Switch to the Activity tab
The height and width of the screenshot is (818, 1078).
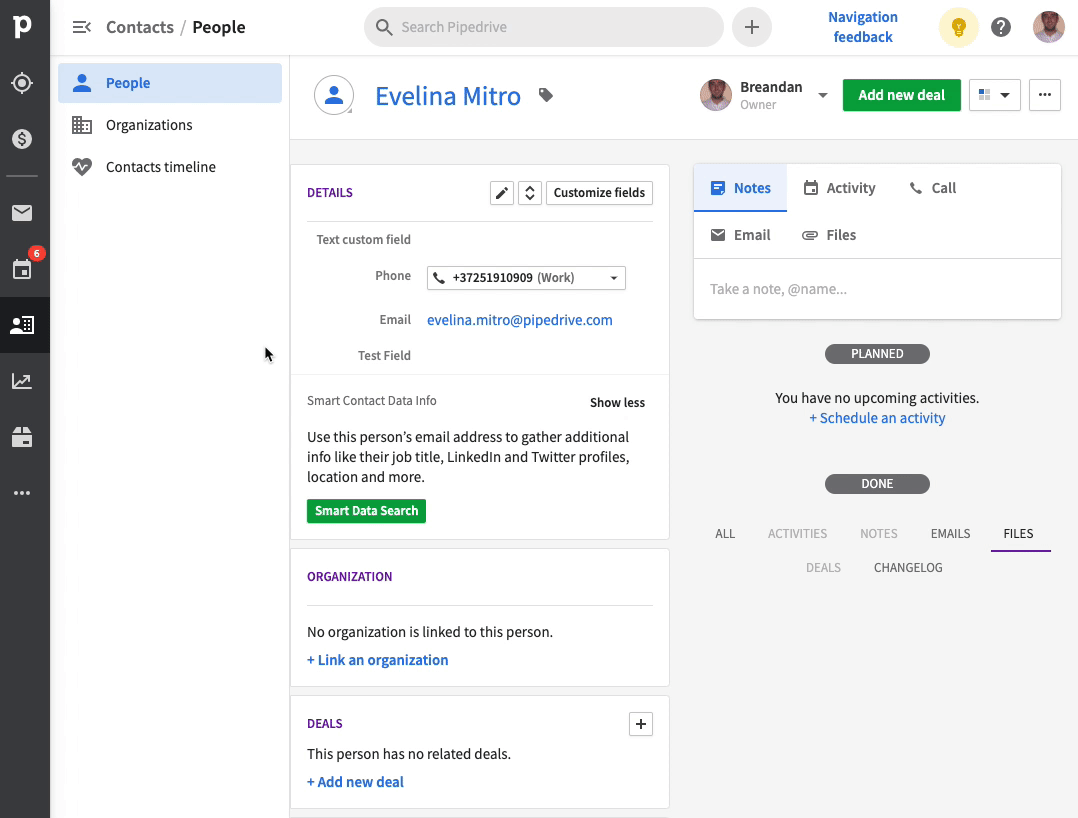click(x=839, y=188)
